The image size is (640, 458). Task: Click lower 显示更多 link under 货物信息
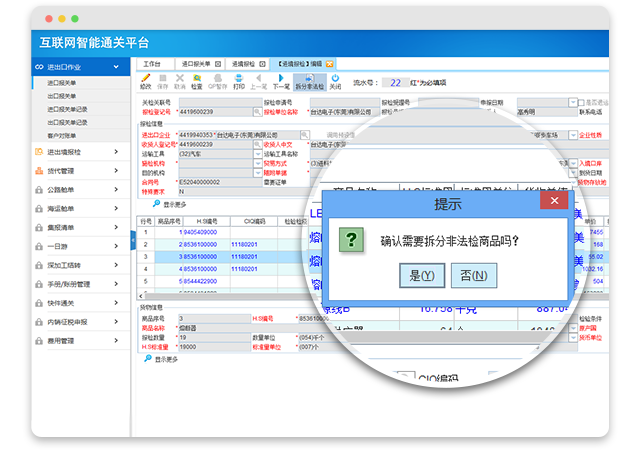[x=166, y=359]
